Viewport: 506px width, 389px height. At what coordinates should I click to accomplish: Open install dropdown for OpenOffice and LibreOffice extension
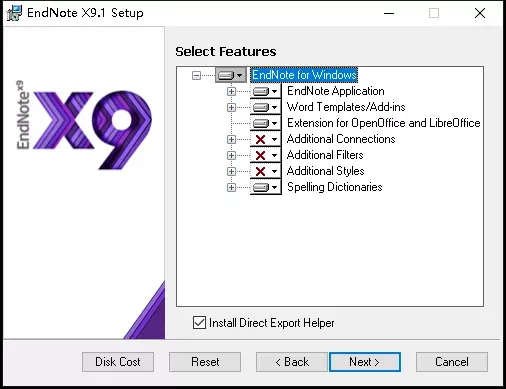266,123
